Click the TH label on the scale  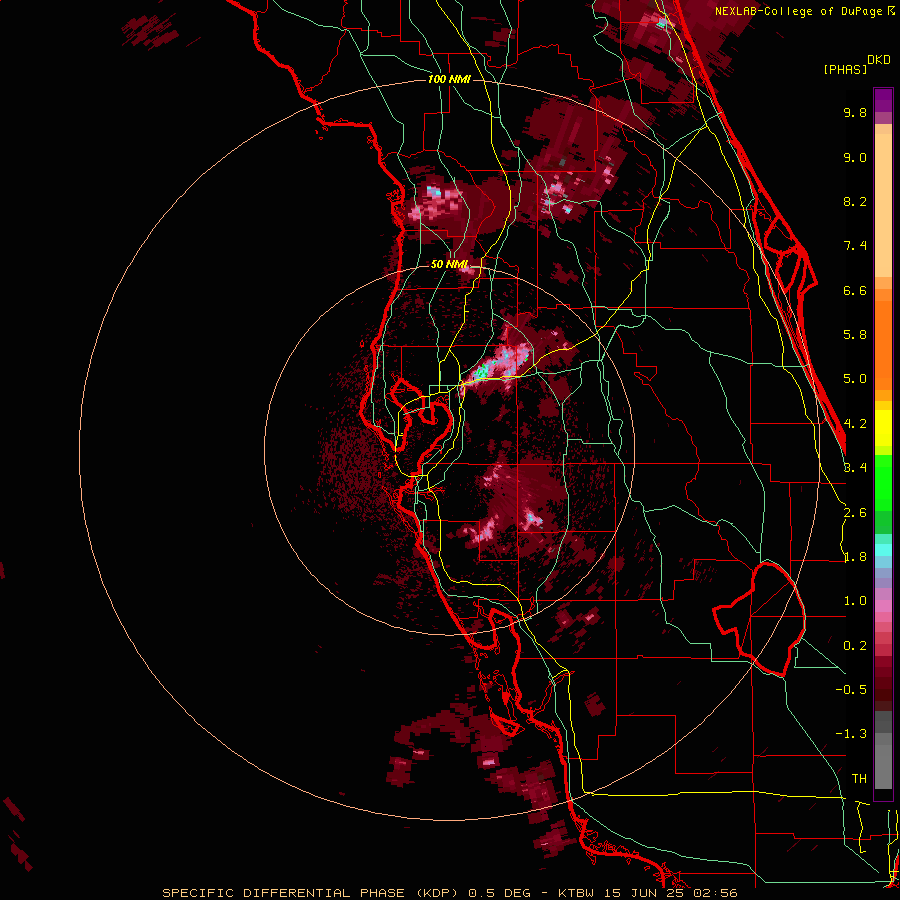[x=859, y=779]
